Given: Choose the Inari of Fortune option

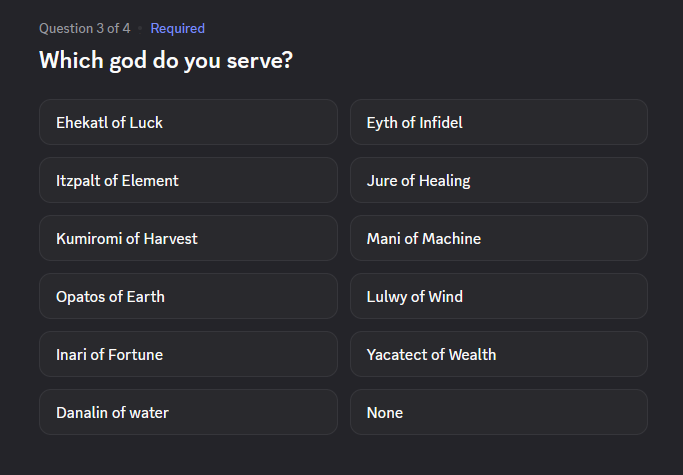Looking at the screenshot, I should point(188,355).
